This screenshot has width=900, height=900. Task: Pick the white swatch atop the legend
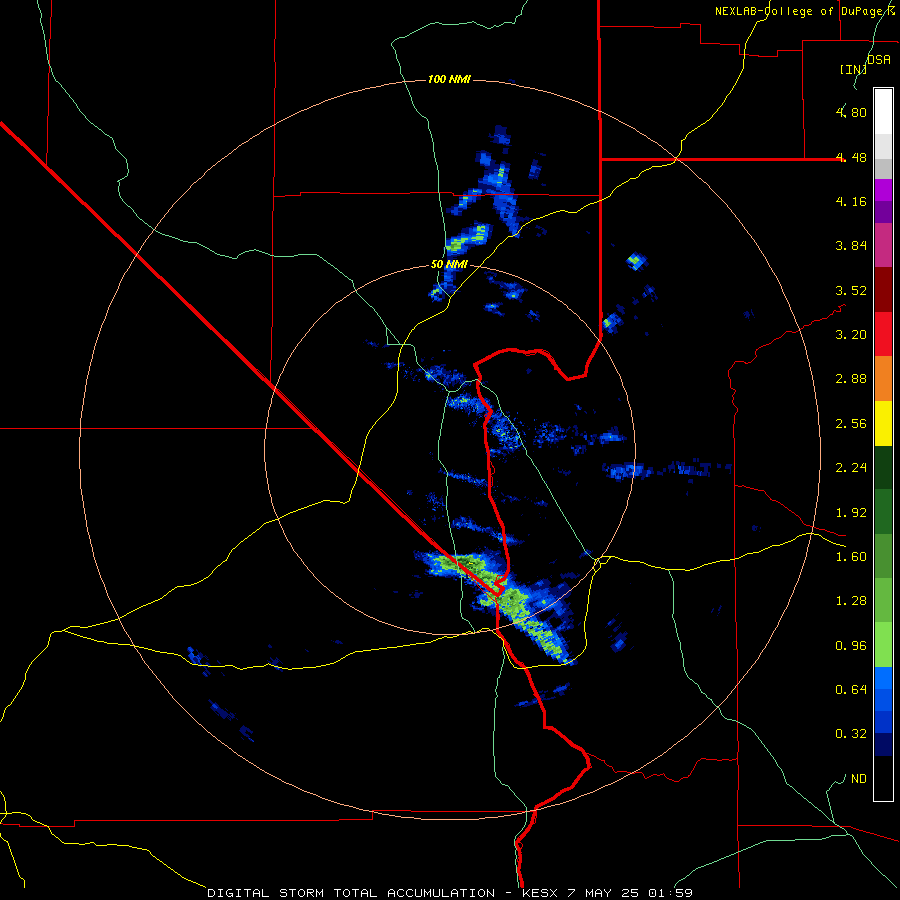(x=883, y=111)
